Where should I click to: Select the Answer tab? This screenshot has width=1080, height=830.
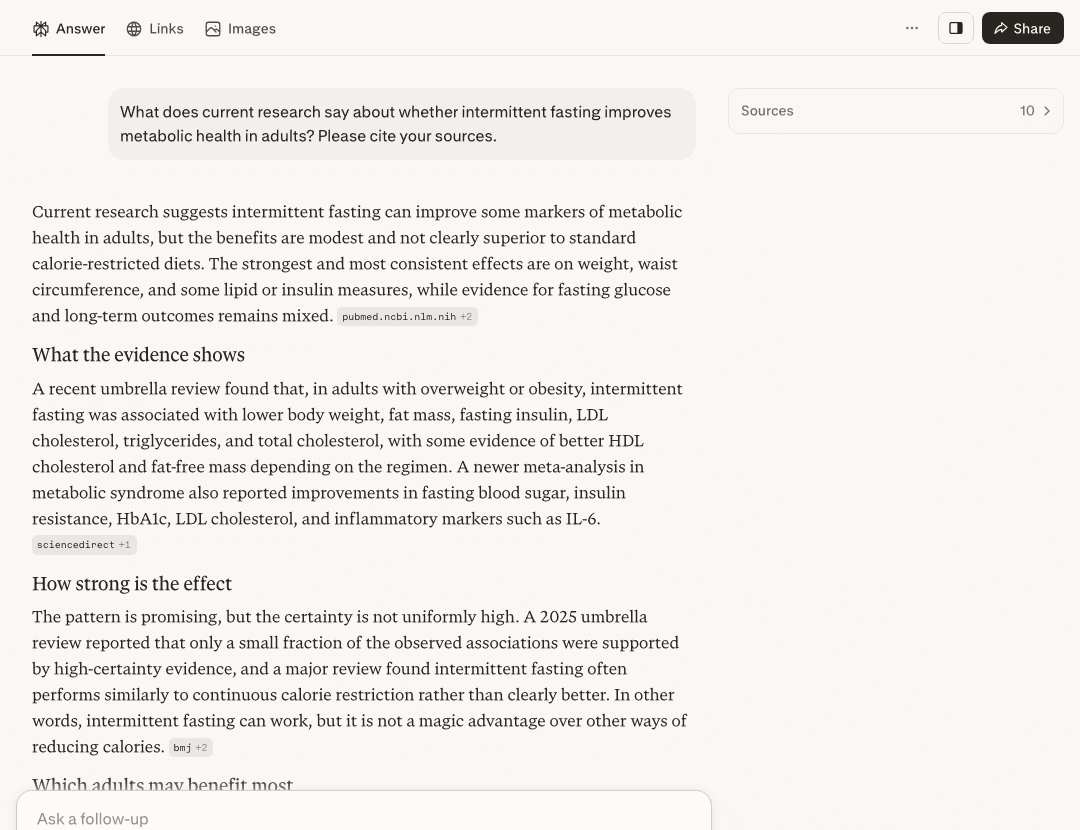[x=69, y=29]
